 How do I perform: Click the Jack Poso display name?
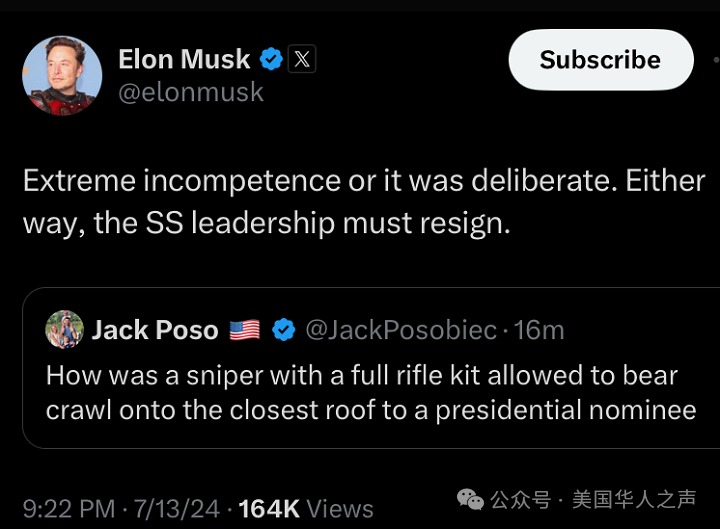click(155, 330)
